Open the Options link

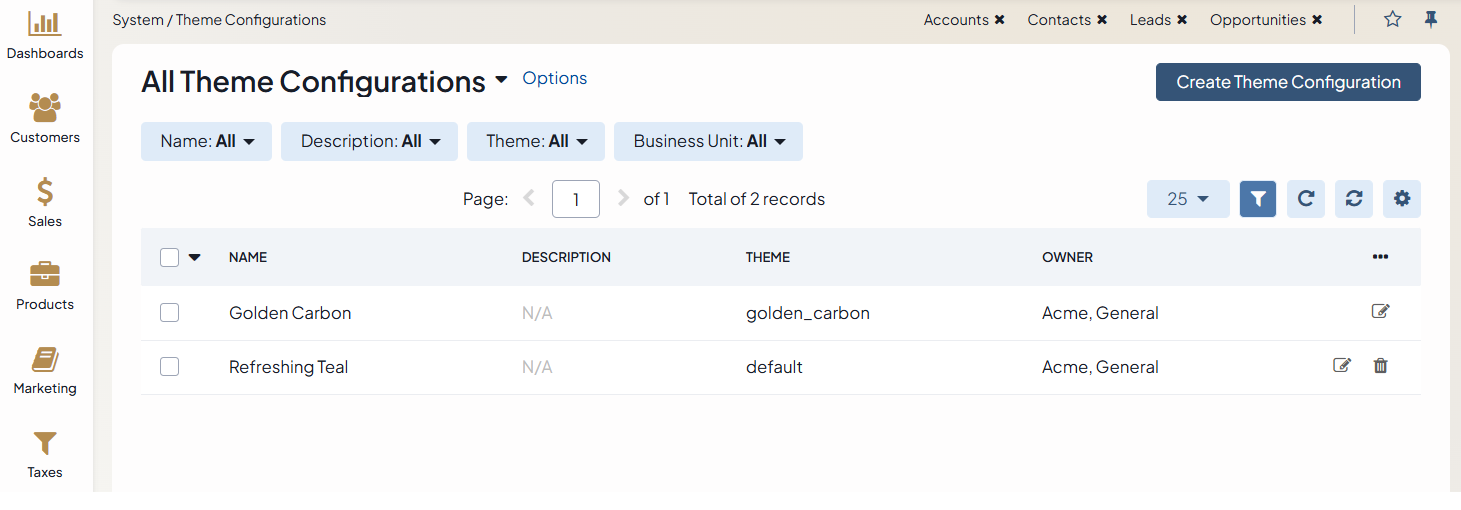[555, 78]
